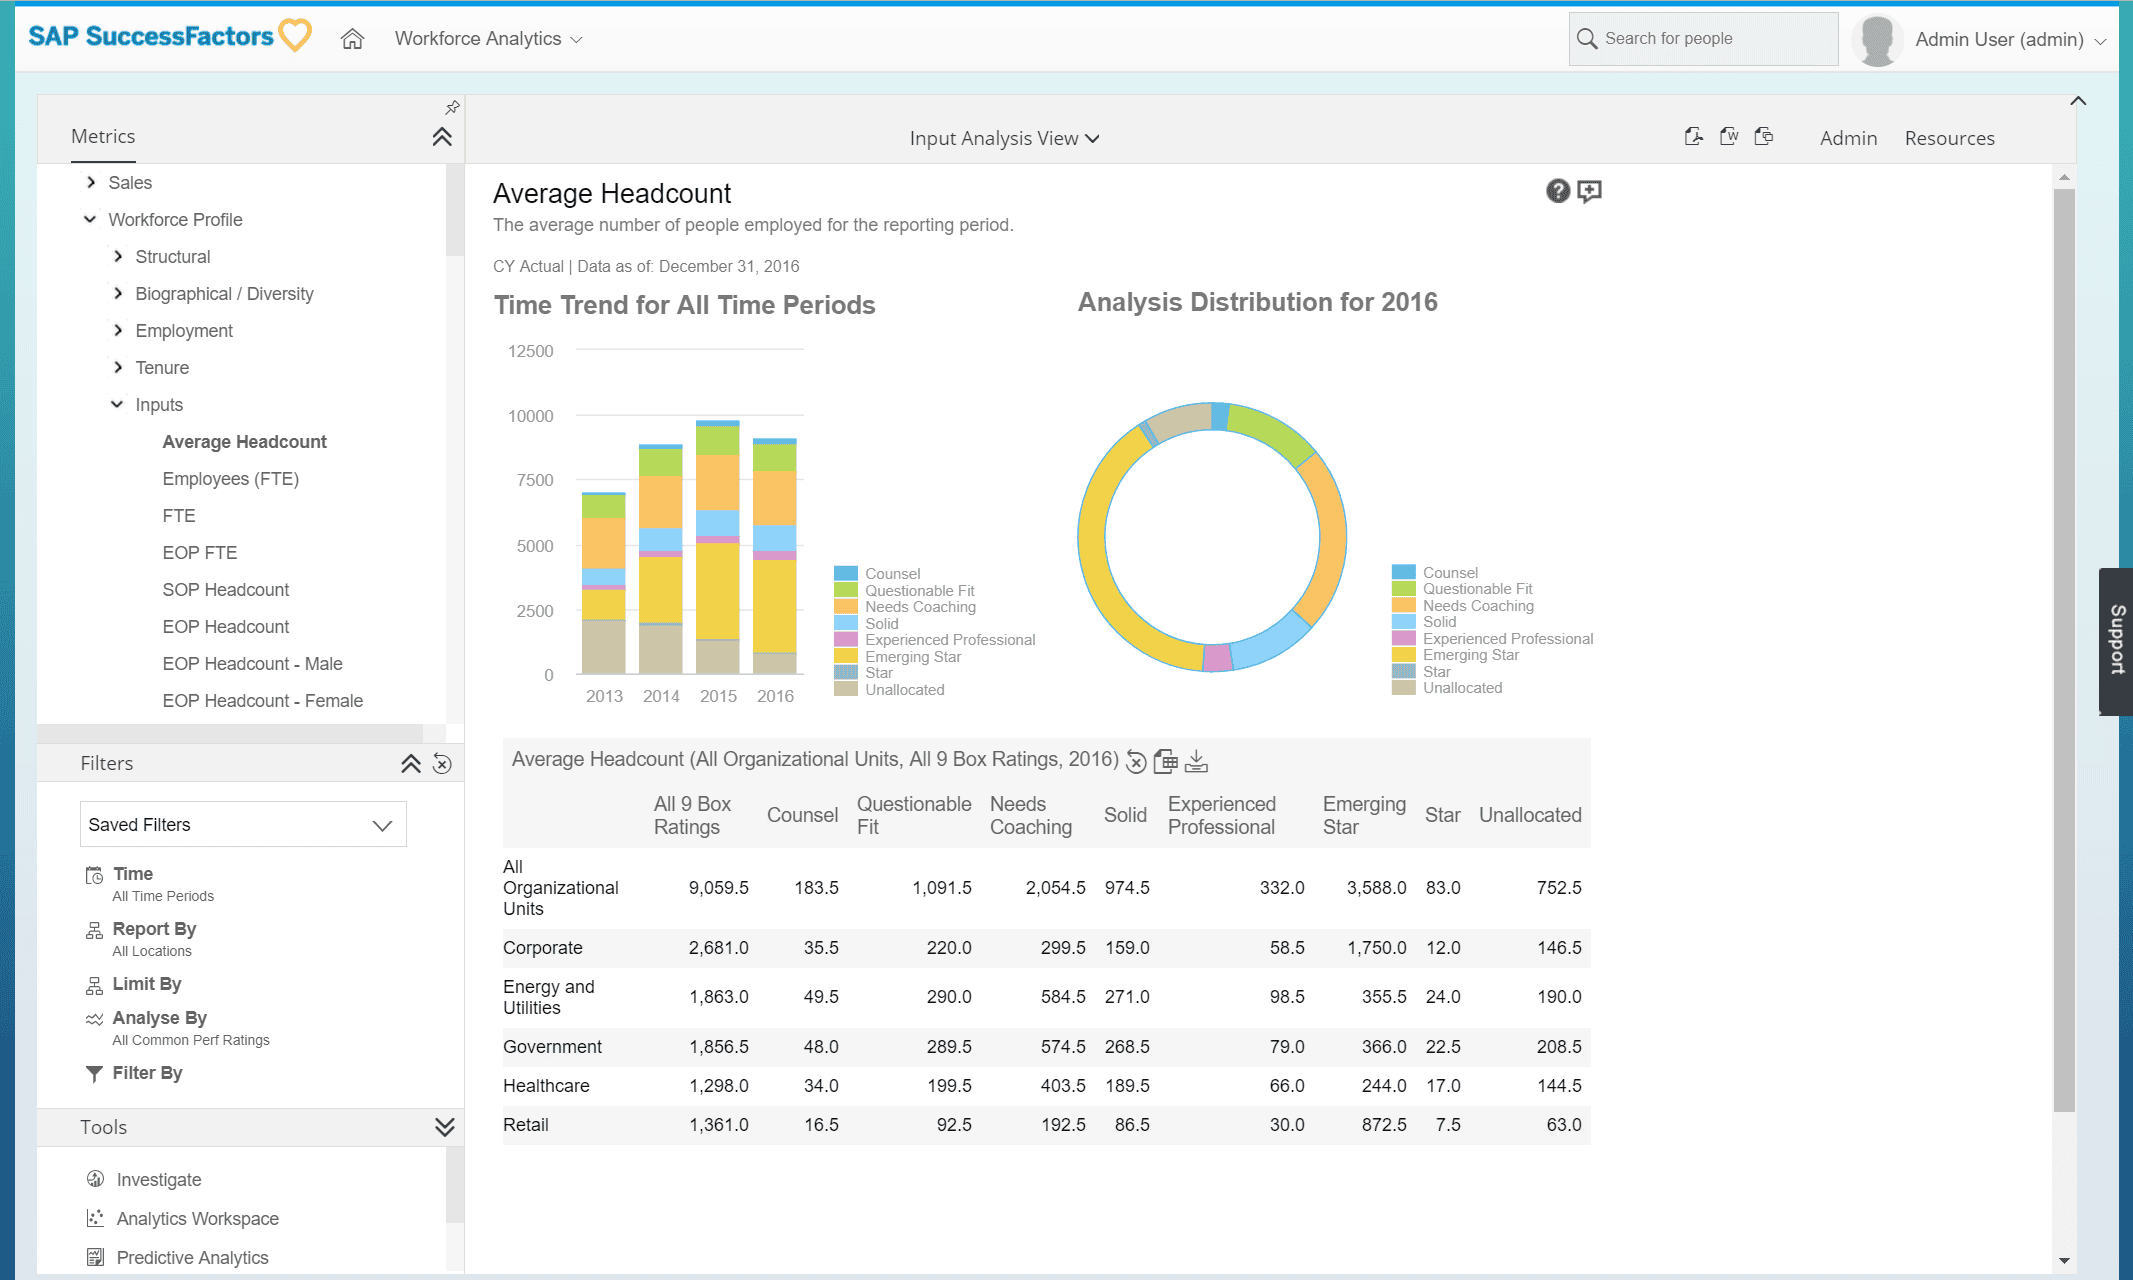The height and width of the screenshot is (1280, 2133).
Task: Switch to the Resources tab
Action: [1949, 138]
